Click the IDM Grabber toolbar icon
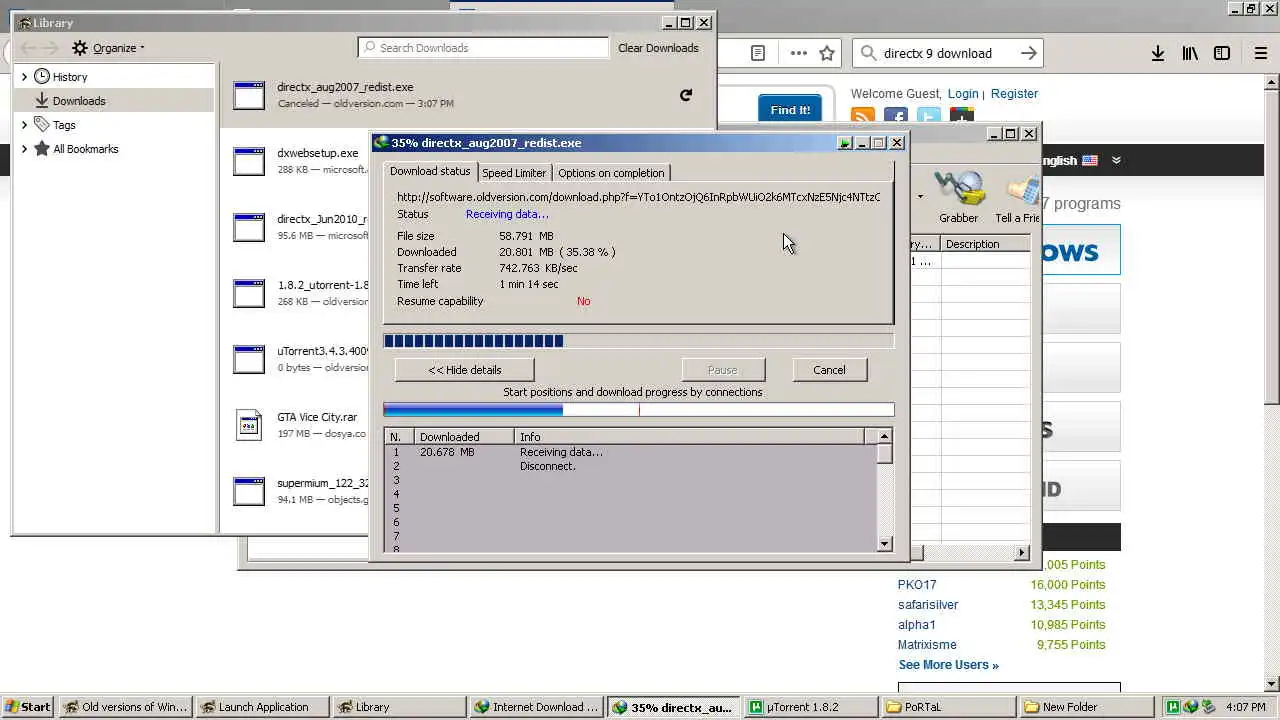 [958, 197]
